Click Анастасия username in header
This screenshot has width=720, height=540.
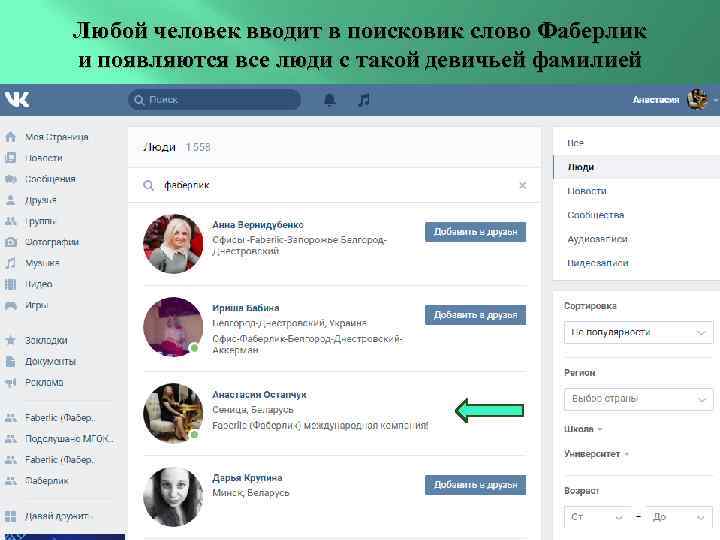[656, 100]
